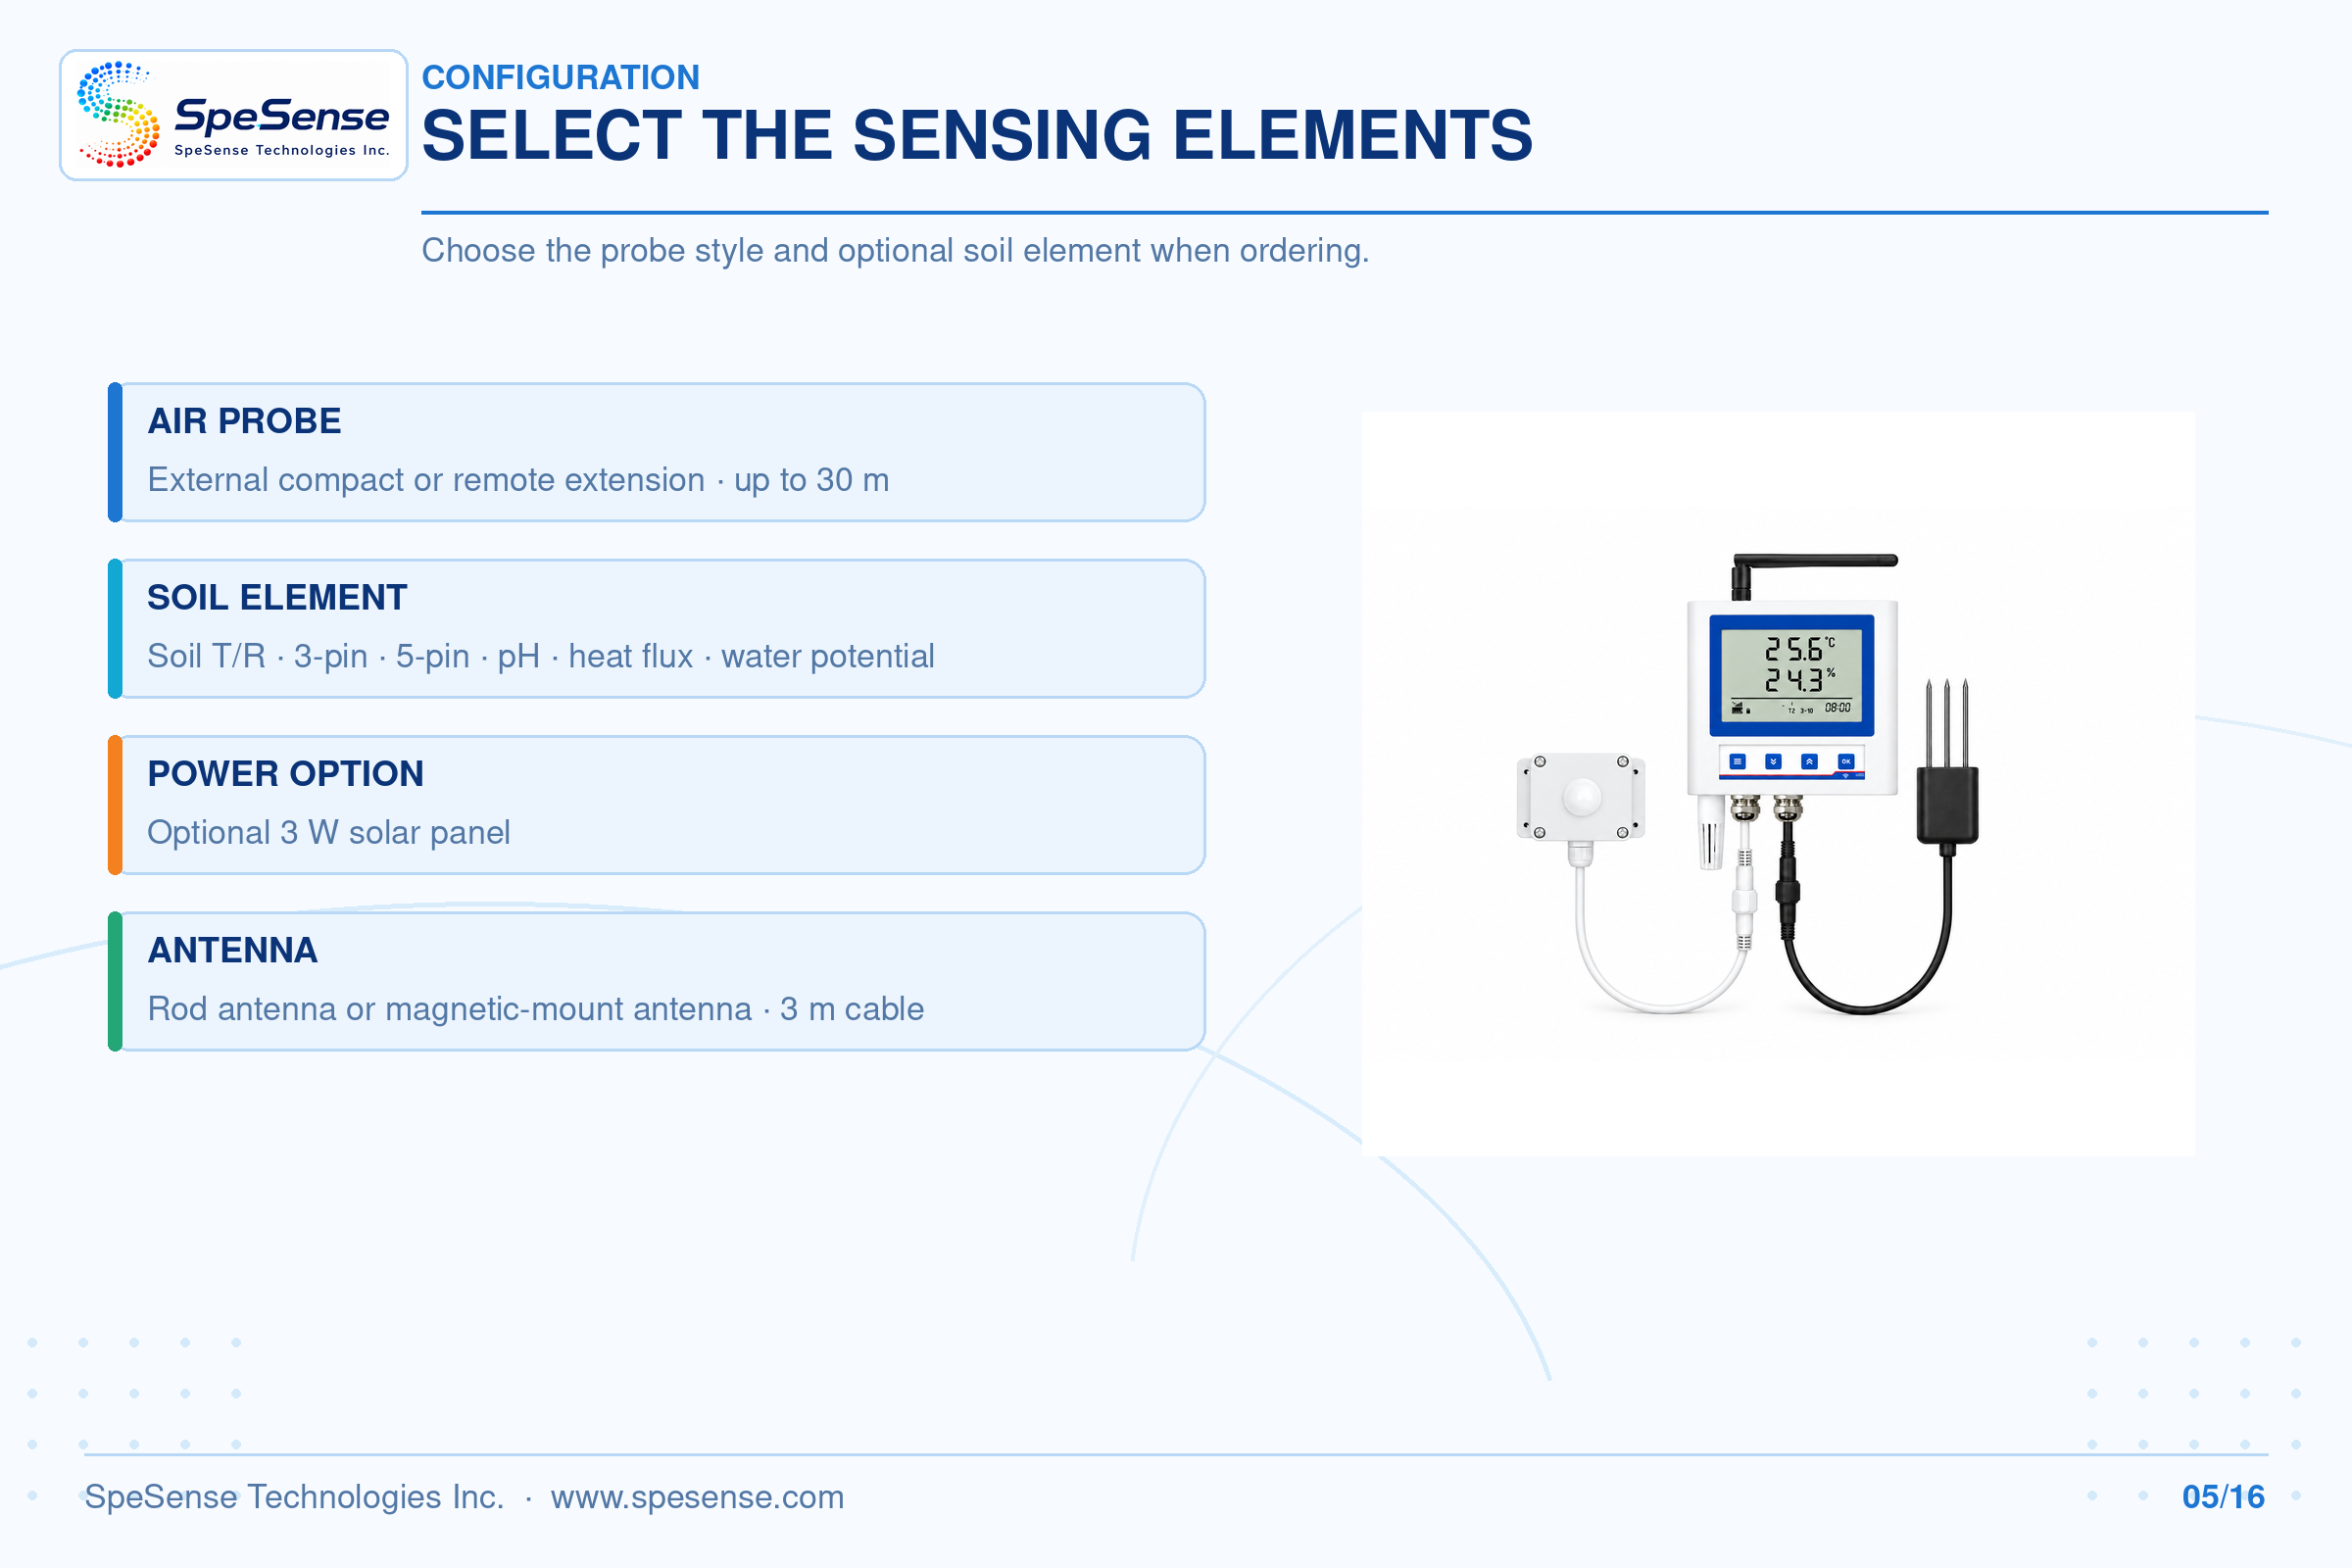This screenshot has height=1568, width=2352.
Task: Click the three-pin soil probe
Action: (x=1947, y=762)
